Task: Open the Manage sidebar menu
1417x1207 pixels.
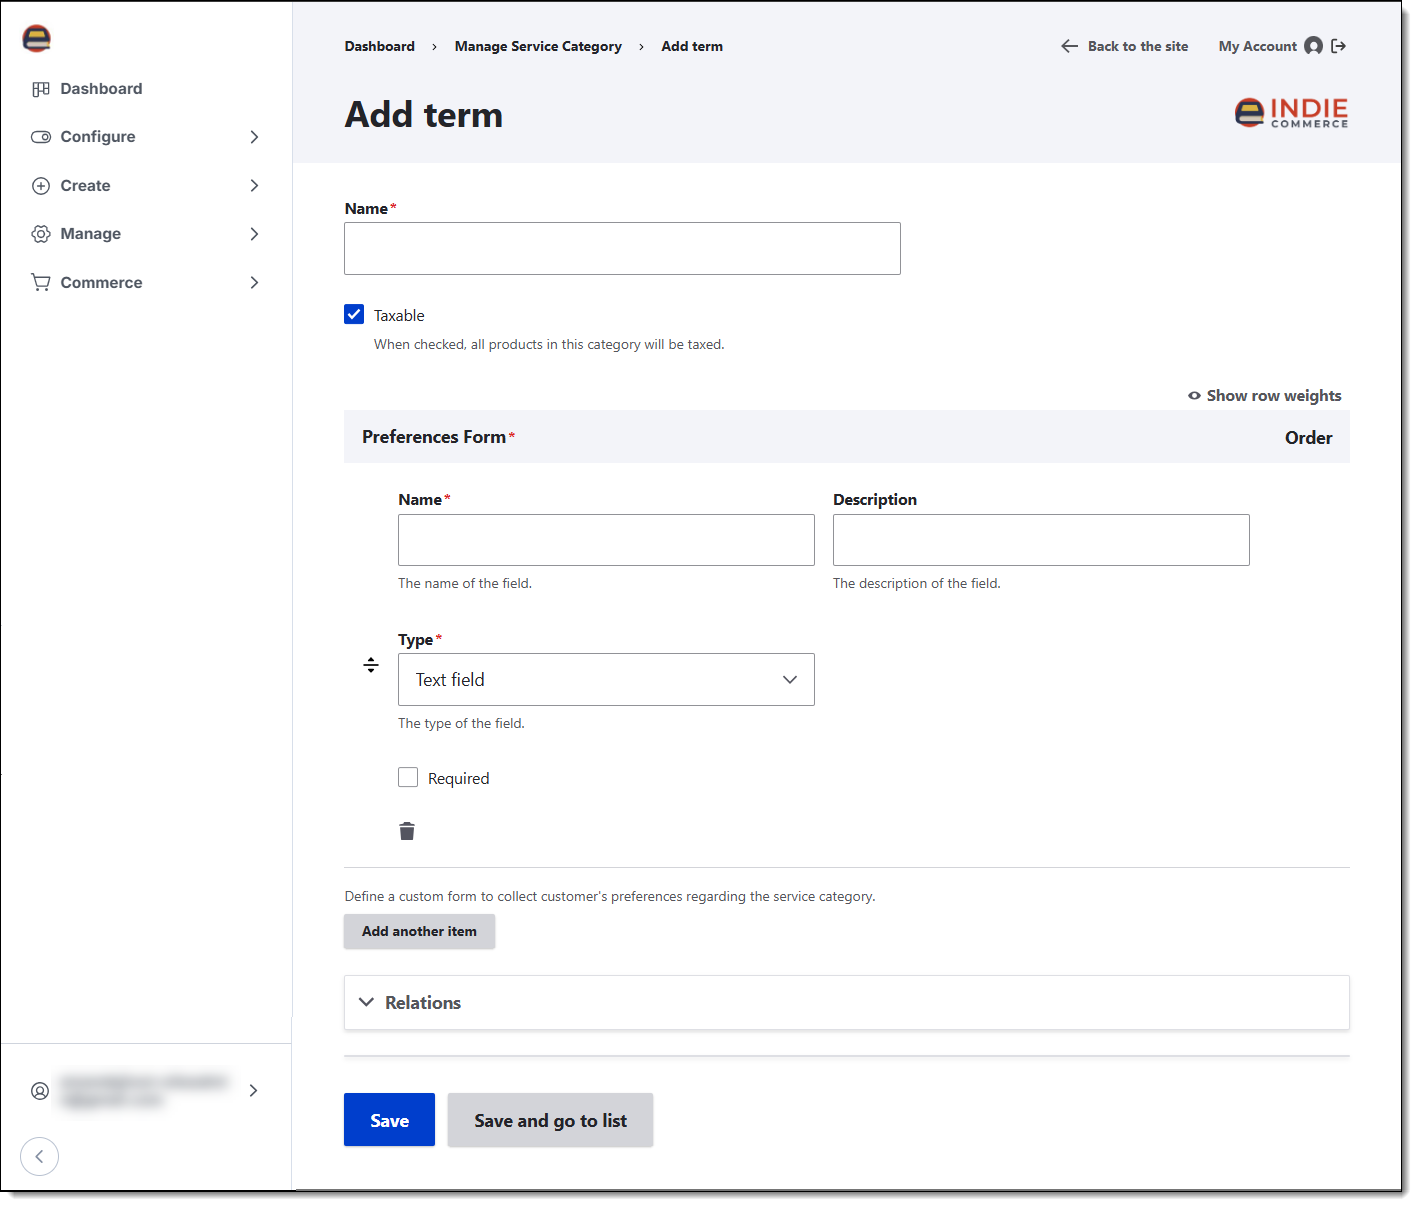Action: coord(145,234)
